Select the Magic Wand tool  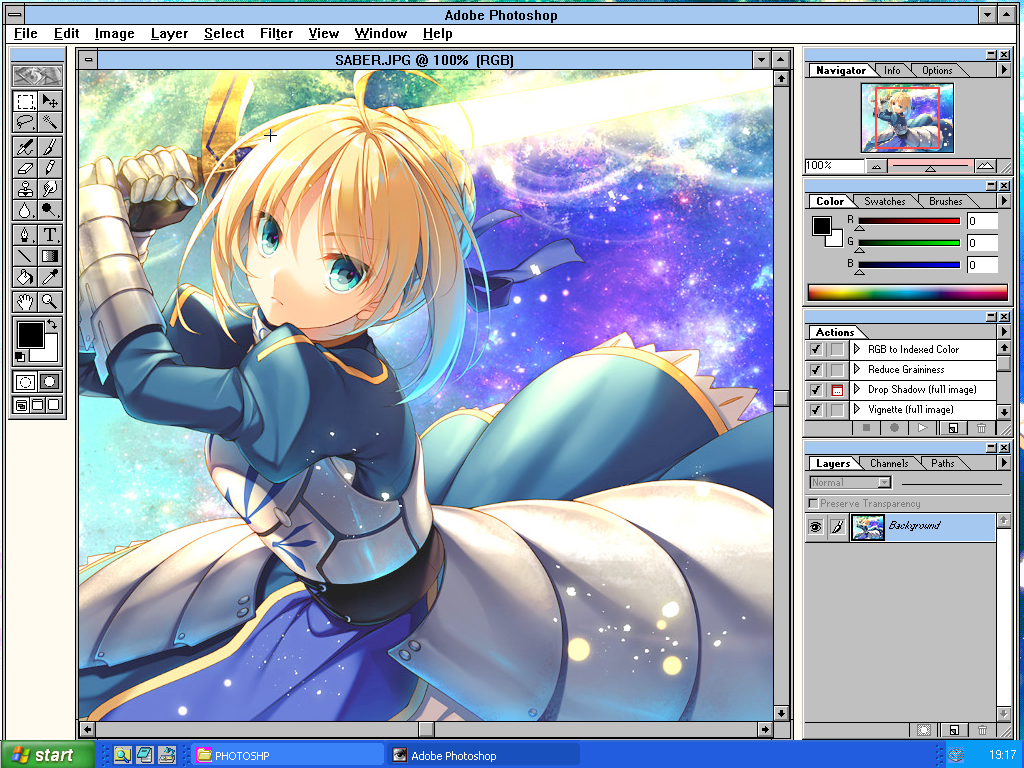pos(49,122)
